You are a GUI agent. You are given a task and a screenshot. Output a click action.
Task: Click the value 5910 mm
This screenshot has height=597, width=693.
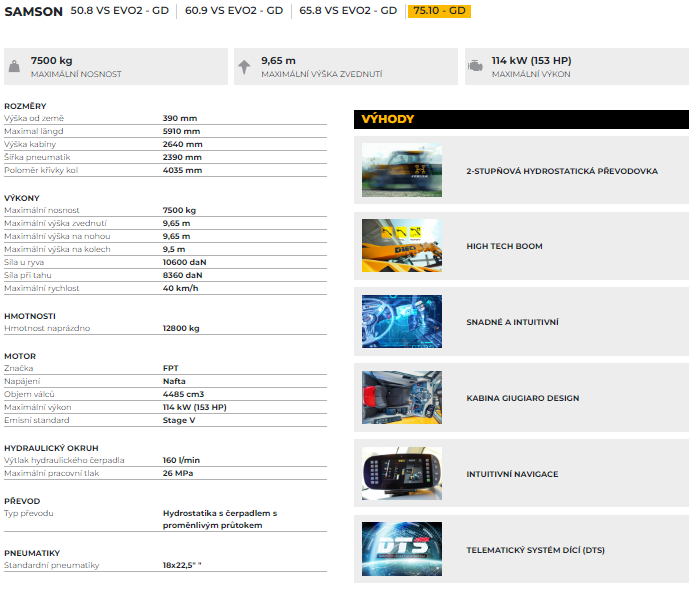[x=181, y=131]
